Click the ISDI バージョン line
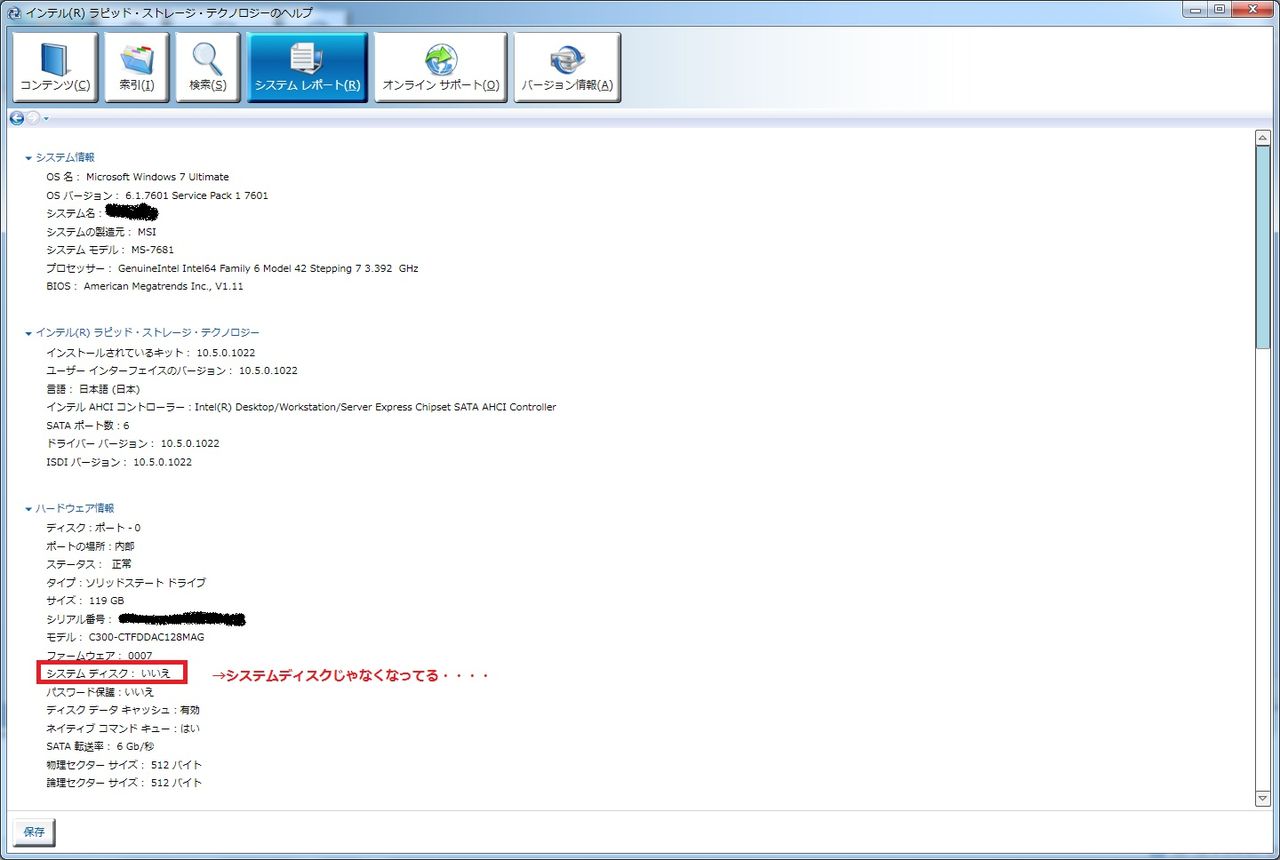Viewport: 1280px width, 860px height. [x=119, y=463]
